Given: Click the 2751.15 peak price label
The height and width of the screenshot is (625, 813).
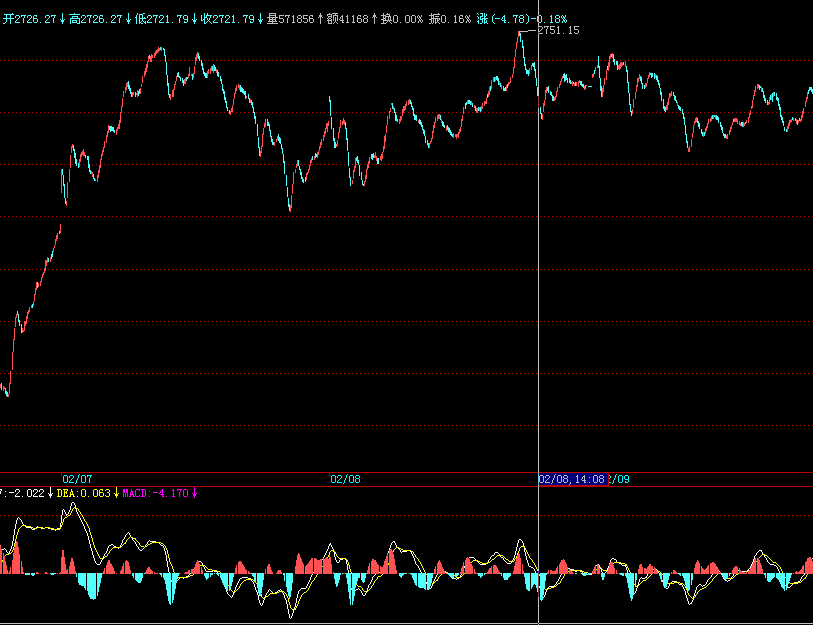Looking at the screenshot, I should [558, 31].
